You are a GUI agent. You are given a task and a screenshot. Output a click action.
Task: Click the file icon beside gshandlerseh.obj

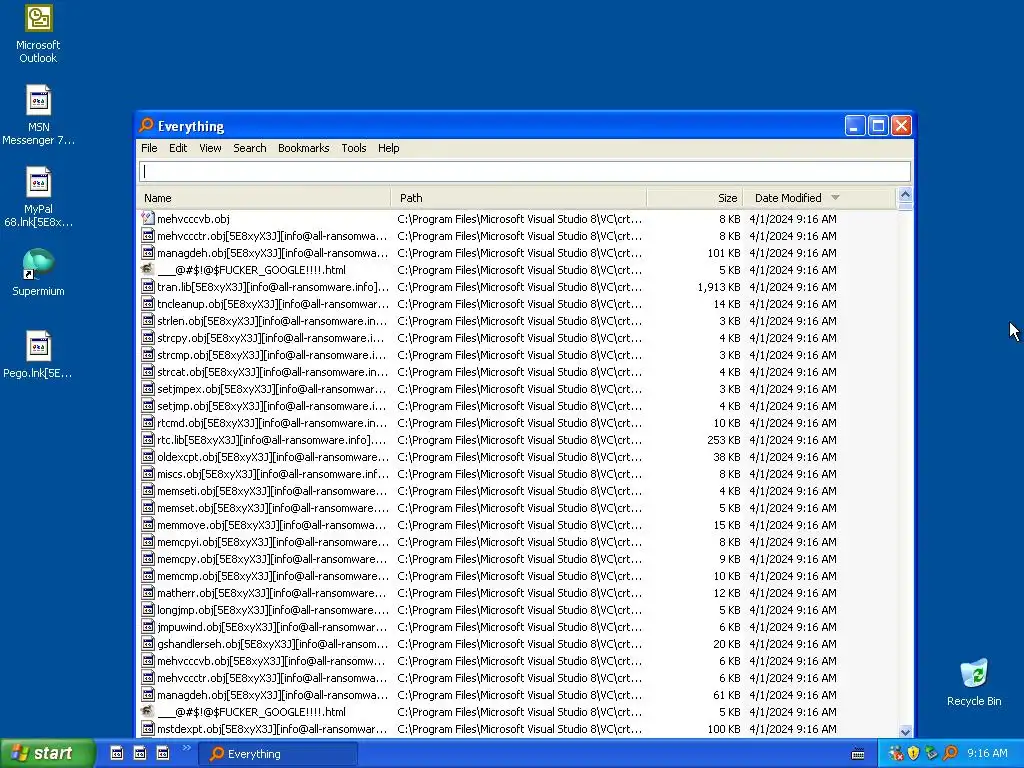148,643
